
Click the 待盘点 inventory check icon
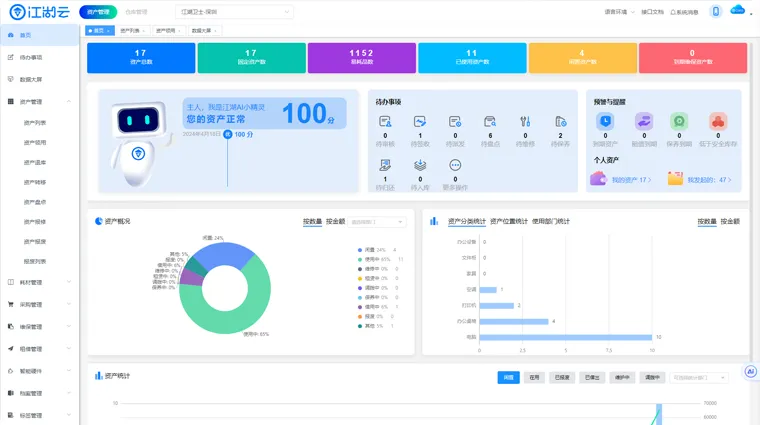pos(490,122)
